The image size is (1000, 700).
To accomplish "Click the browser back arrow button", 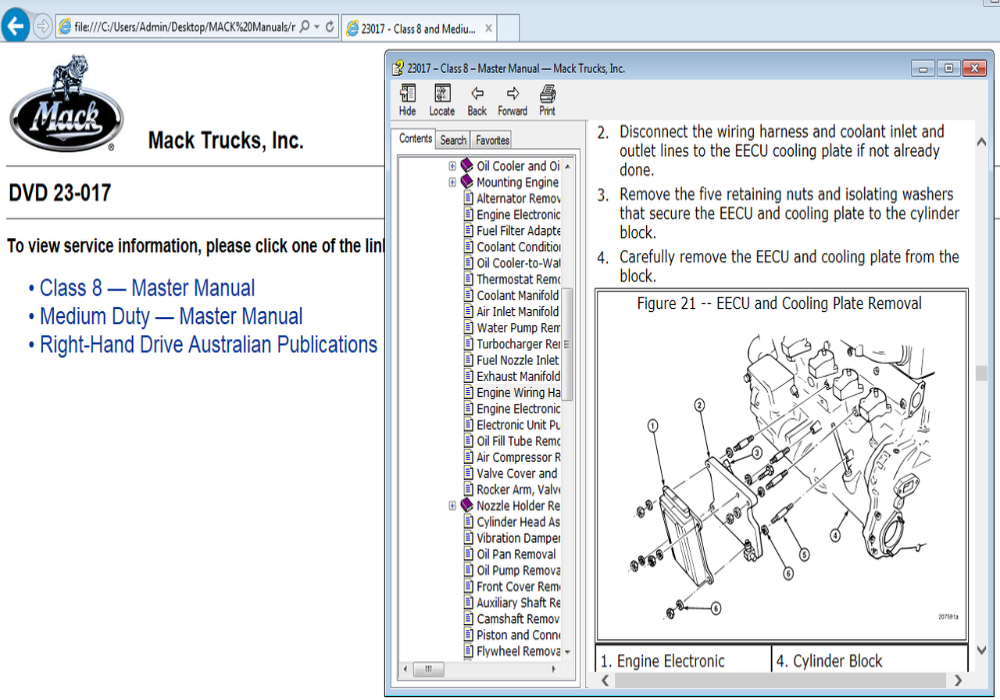I will click(15, 27).
